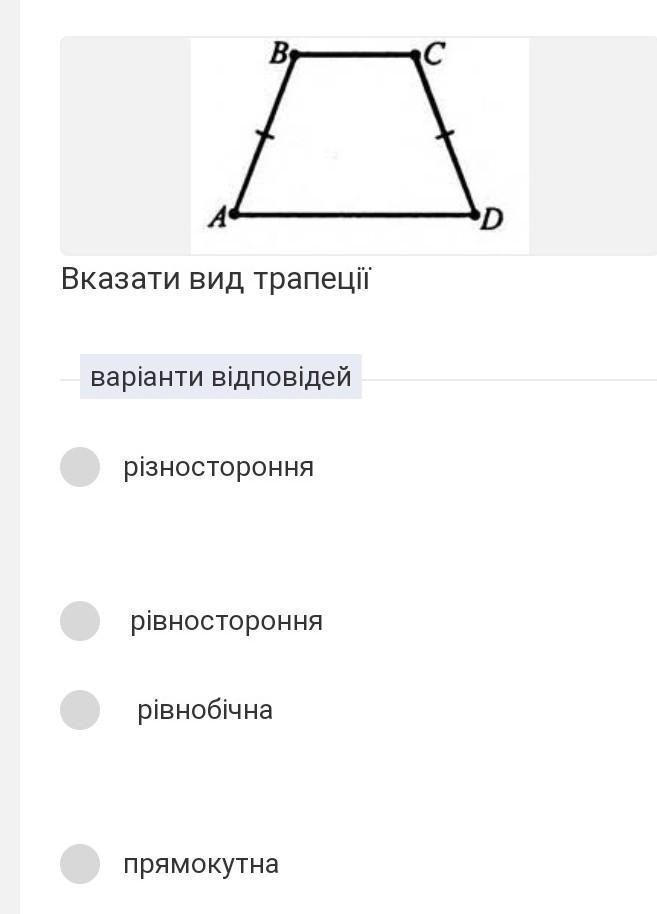This screenshot has height=914, width=657.
Task: Click the 'рівностороння' answer label
Action: point(226,621)
